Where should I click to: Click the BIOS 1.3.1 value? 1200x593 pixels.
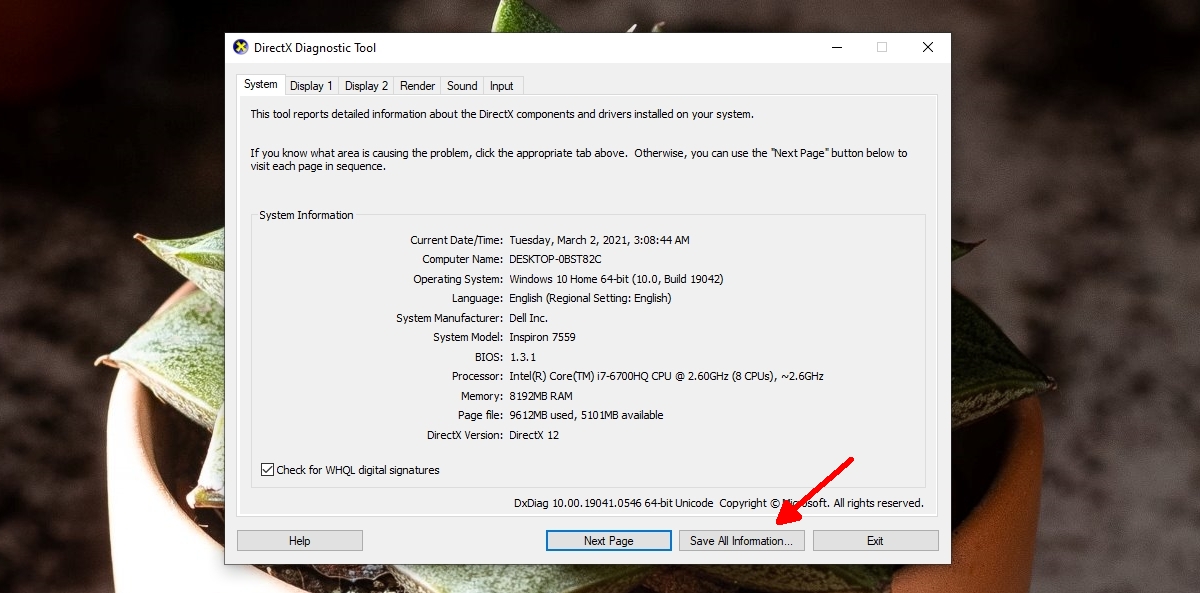coord(523,357)
